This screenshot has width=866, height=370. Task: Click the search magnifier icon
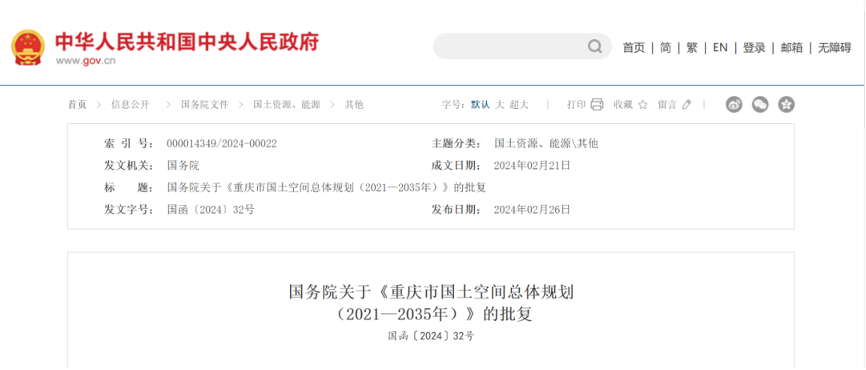point(595,46)
